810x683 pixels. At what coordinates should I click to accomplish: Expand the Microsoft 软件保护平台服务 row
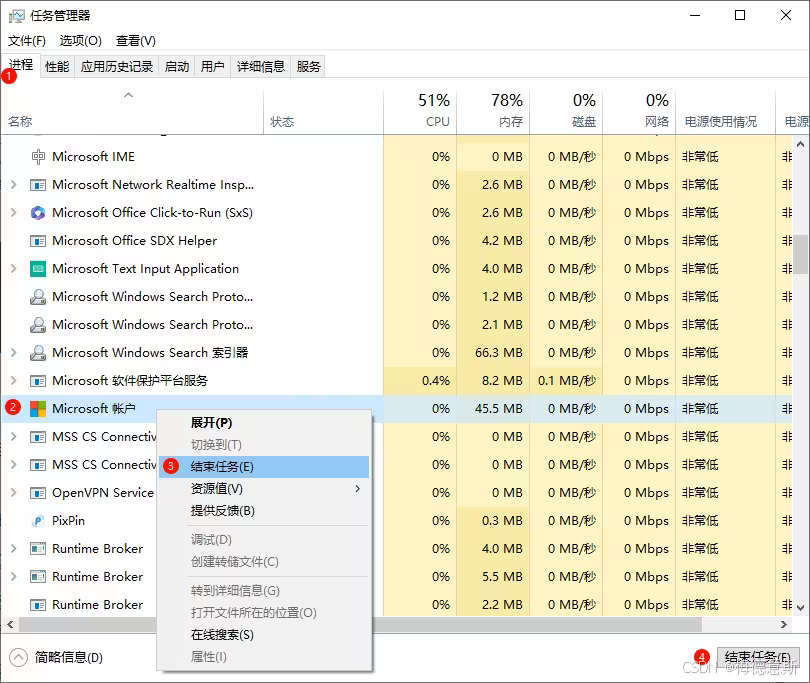point(14,380)
